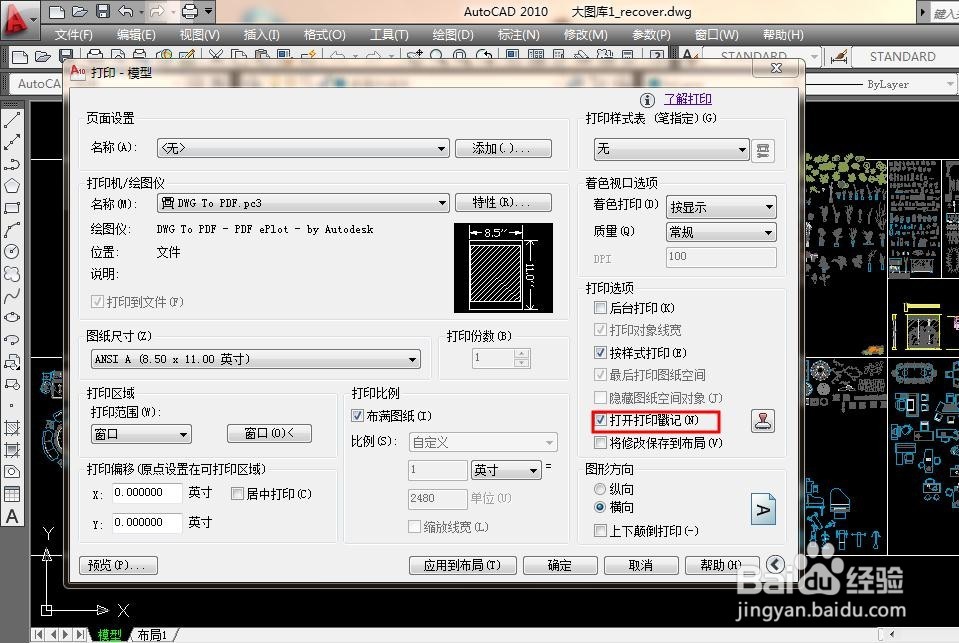Select the Arc draw tool
The image size is (959, 643).
(x=12, y=230)
